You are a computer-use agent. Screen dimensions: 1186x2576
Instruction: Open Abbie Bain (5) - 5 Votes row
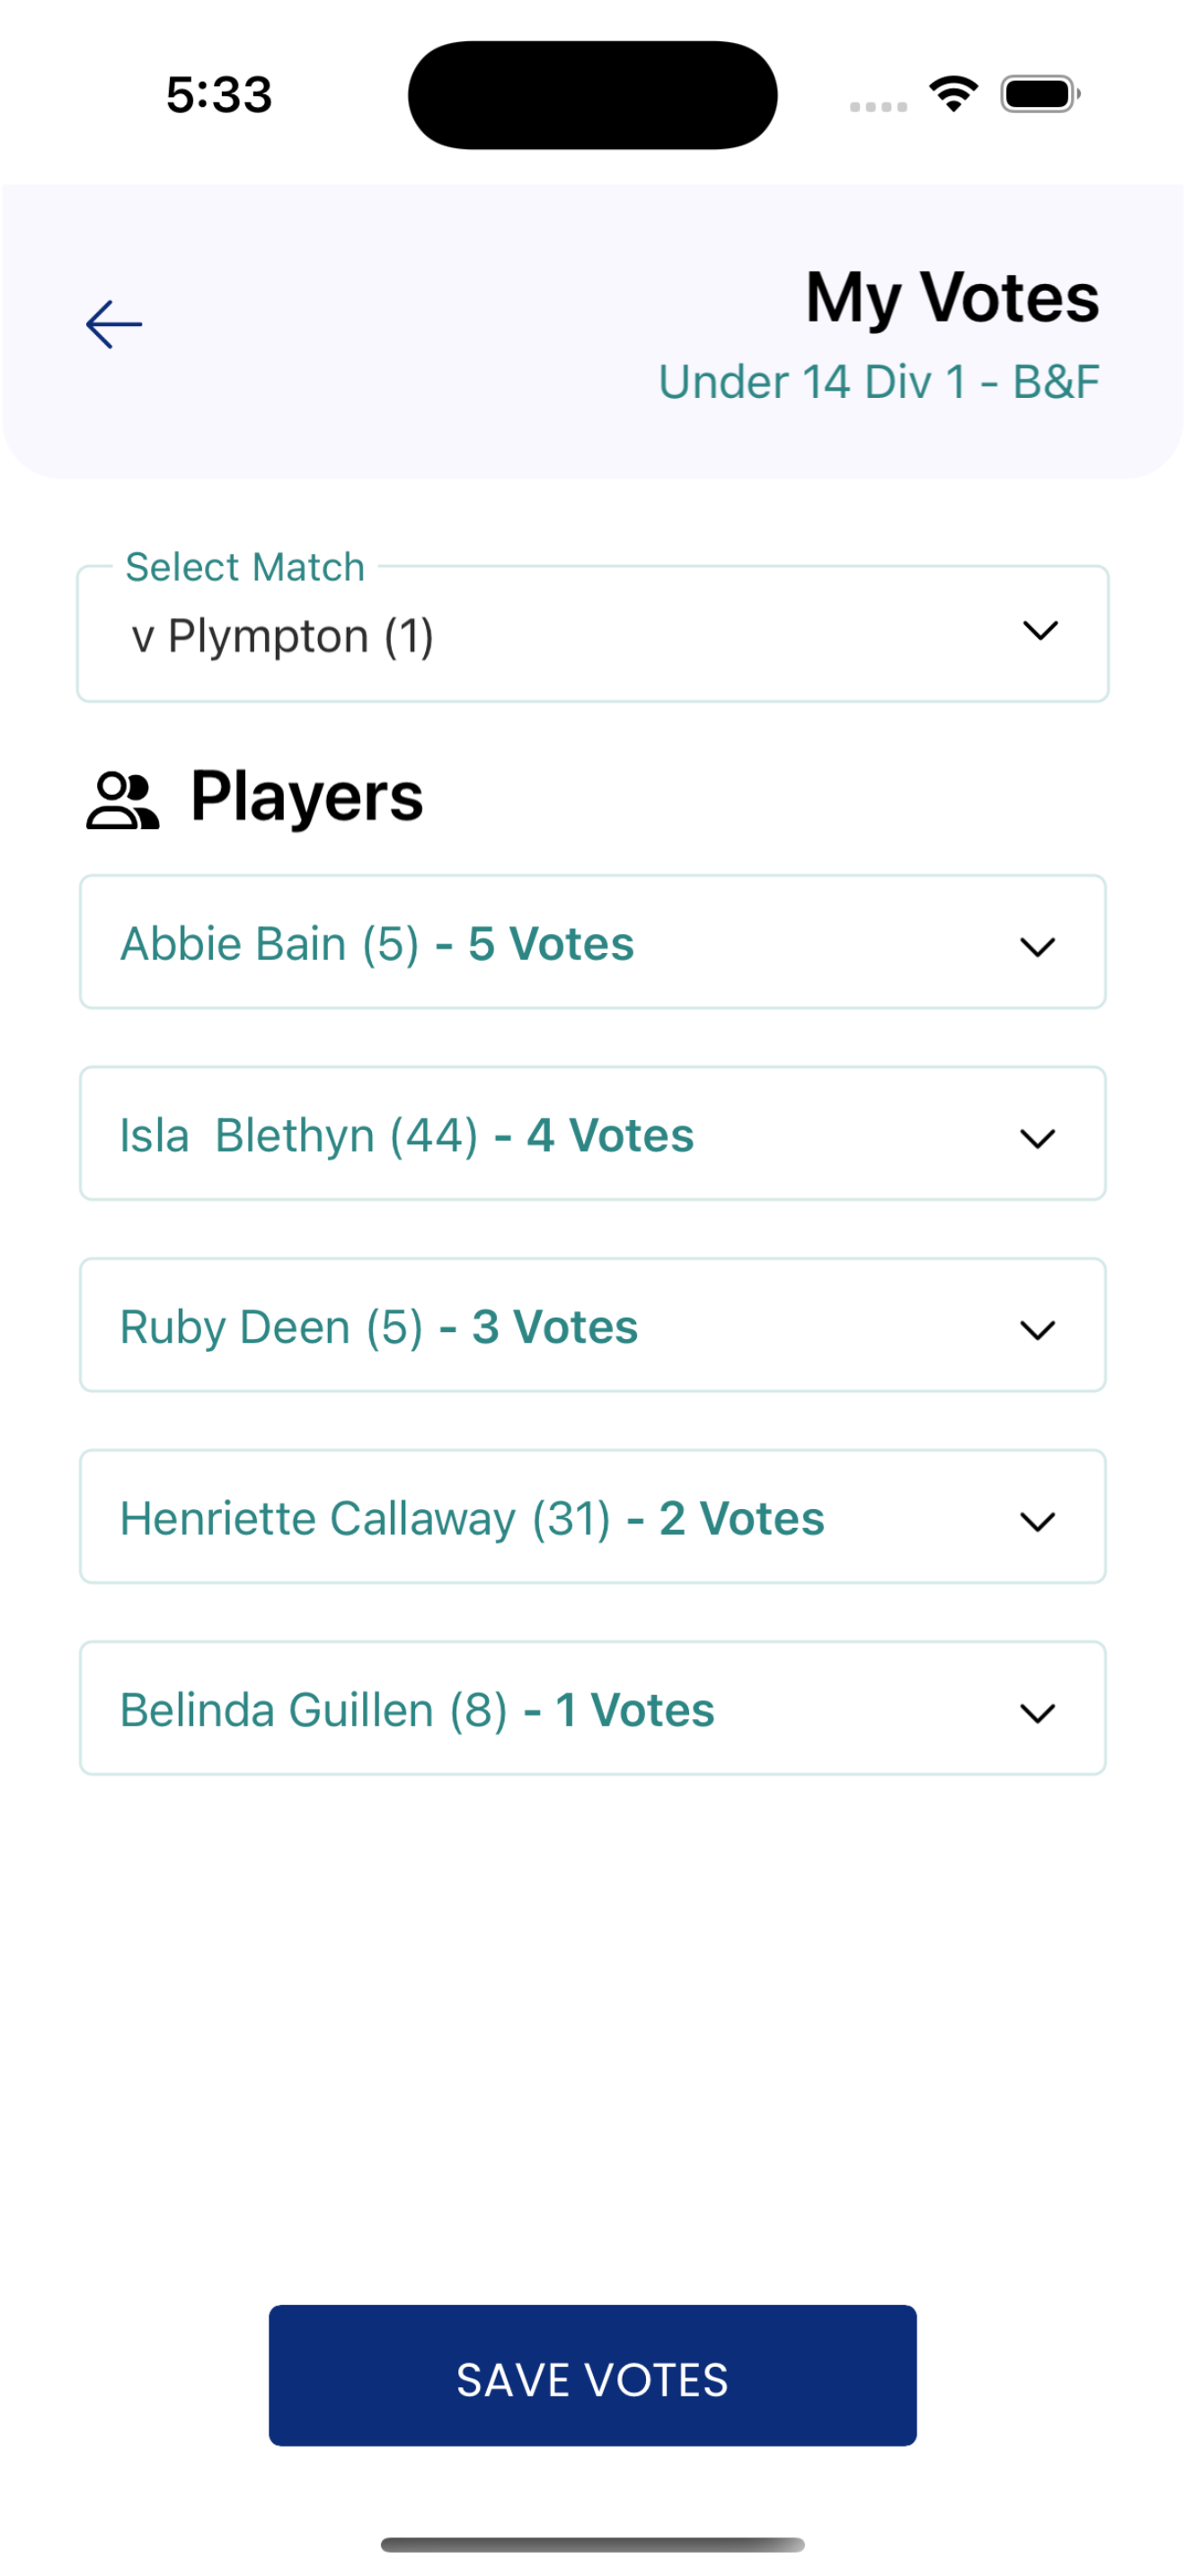(x=592, y=942)
